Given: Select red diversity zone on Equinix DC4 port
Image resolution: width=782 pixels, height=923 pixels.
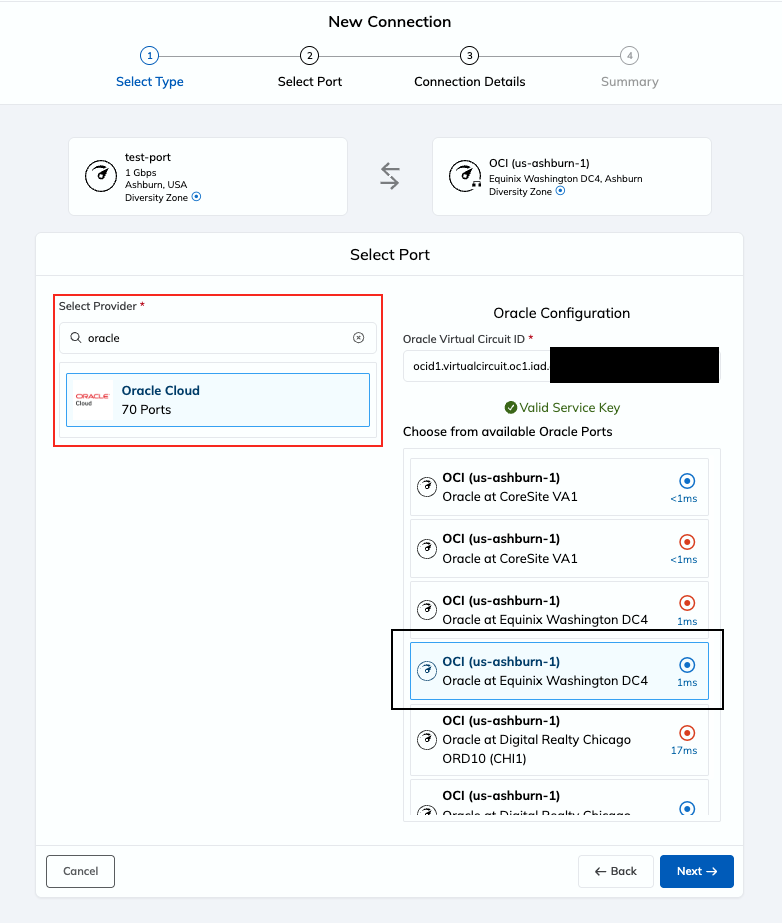Looking at the screenshot, I should click(687, 603).
